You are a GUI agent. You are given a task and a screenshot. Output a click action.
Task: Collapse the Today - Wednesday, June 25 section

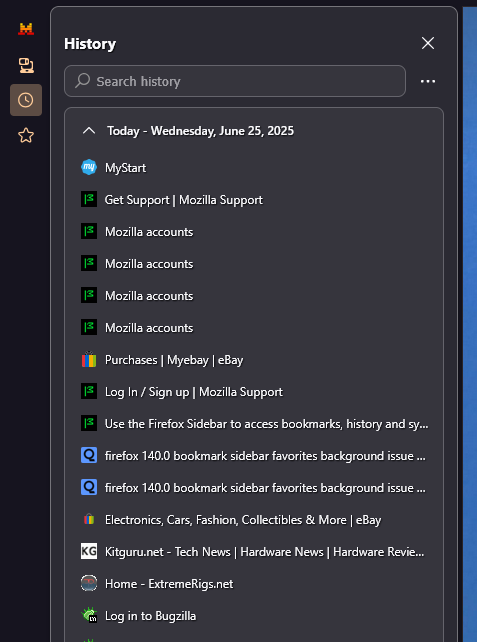click(x=89, y=131)
